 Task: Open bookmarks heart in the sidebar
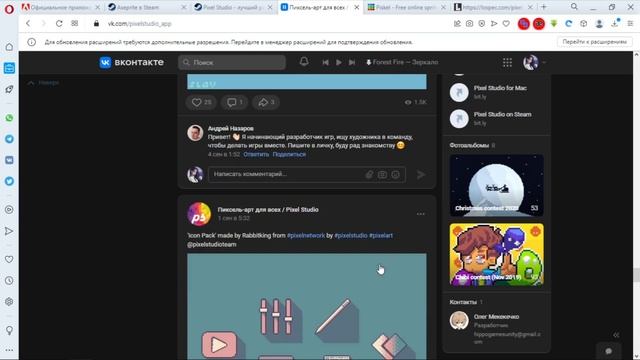9,259
